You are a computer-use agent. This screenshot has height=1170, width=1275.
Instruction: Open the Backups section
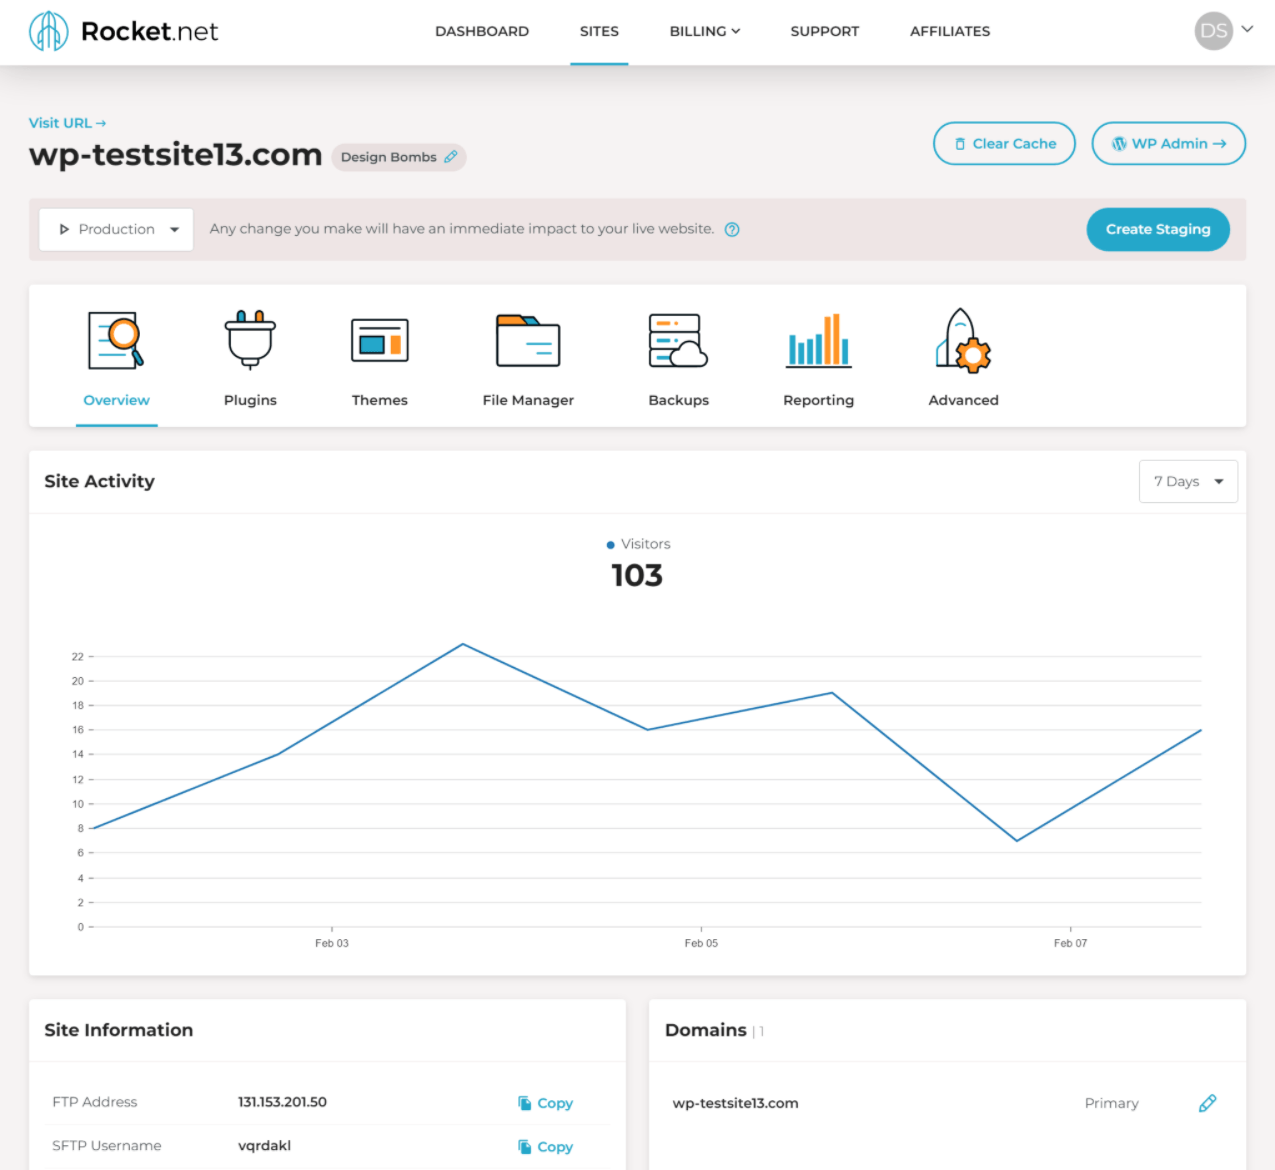(678, 355)
